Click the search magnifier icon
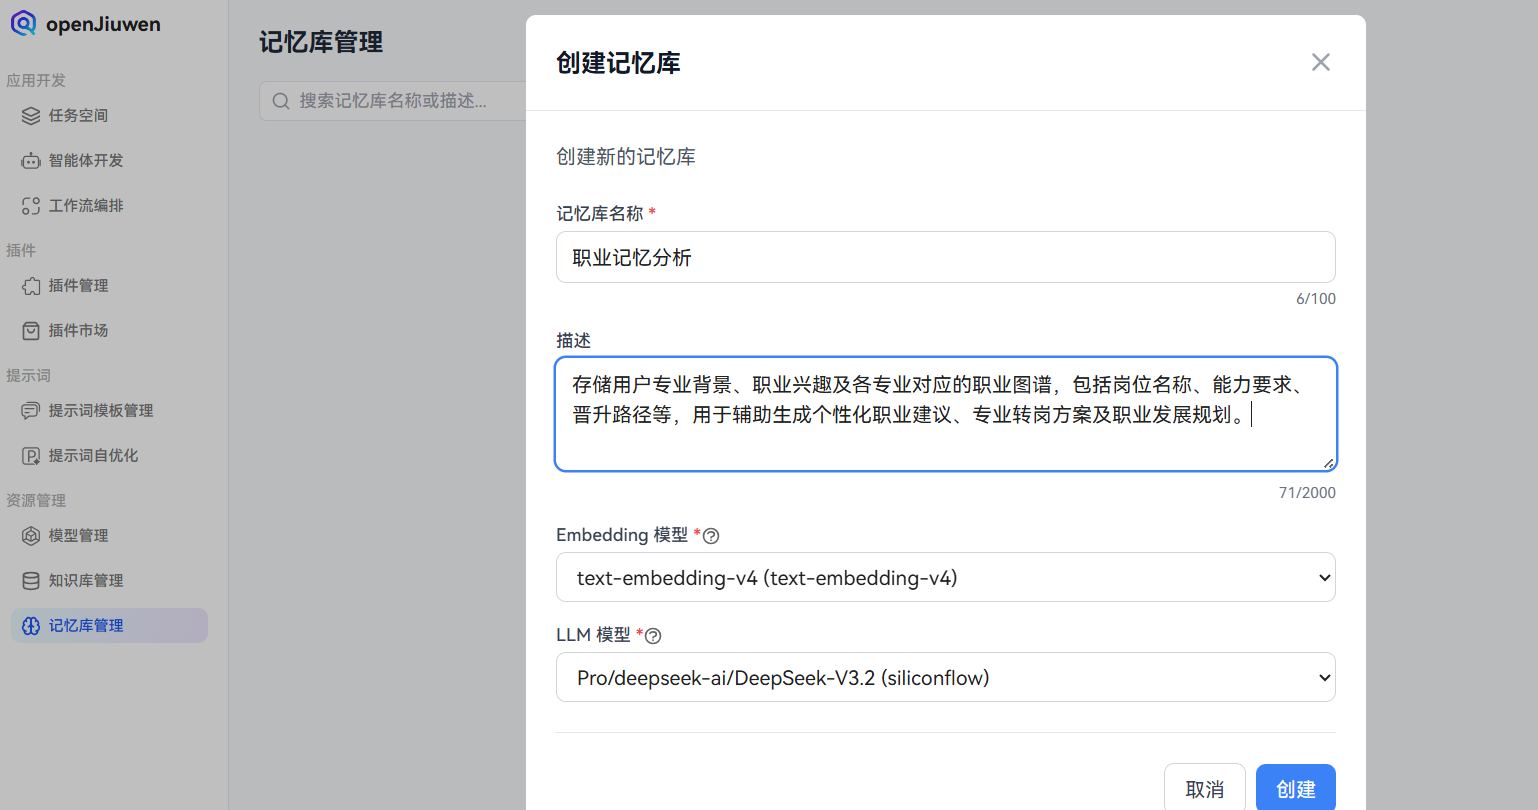The image size is (1538, 810). pos(281,101)
